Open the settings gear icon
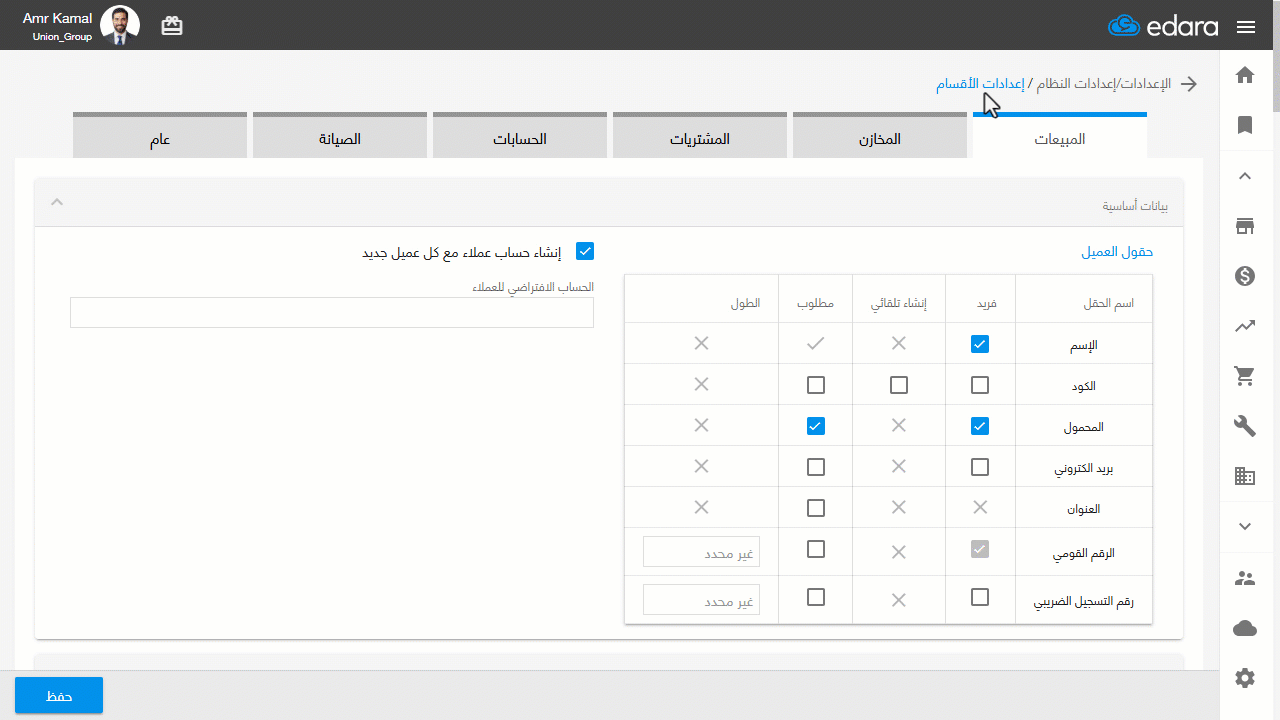This screenshot has height=720, width=1280. [1245, 678]
